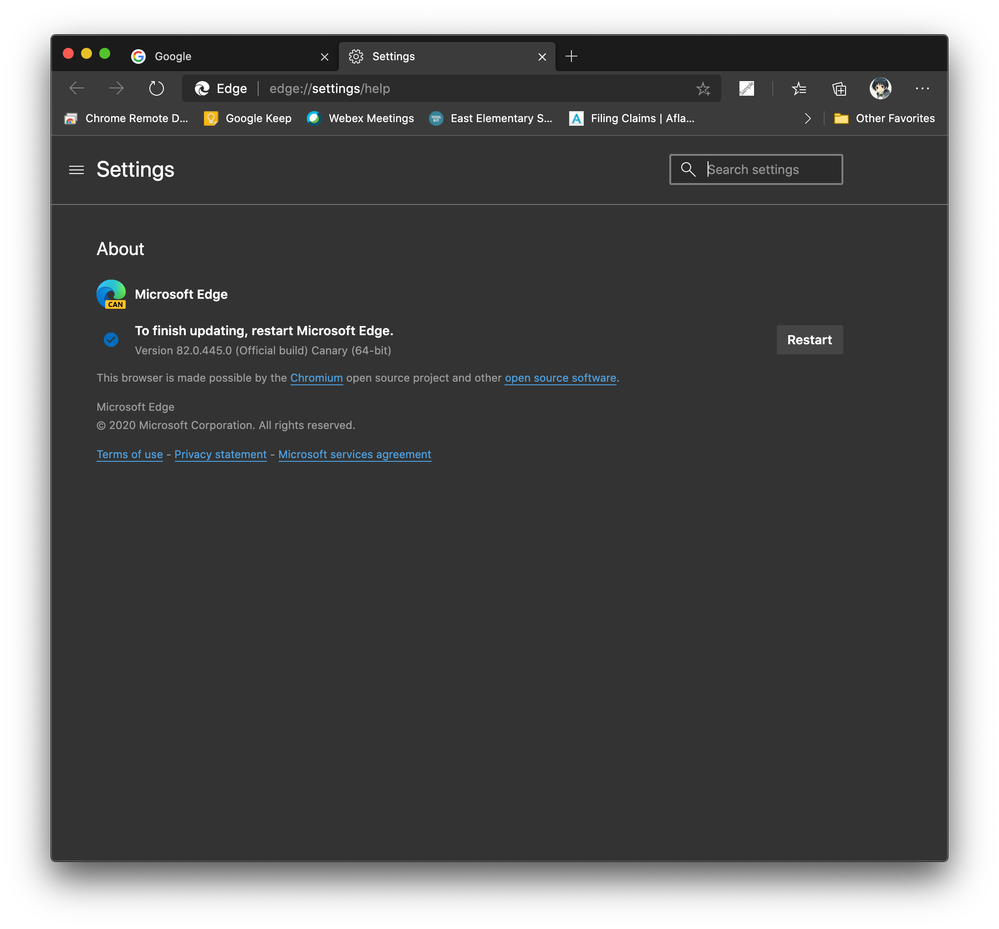Click the extension icon beside address bar
This screenshot has height=929, width=999.
[x=746, y=89]
